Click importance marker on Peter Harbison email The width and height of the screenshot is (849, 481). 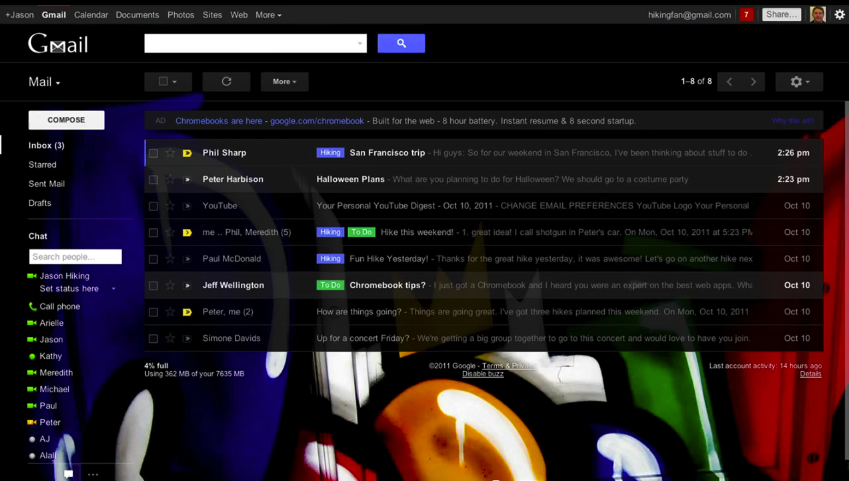(187, 180)
